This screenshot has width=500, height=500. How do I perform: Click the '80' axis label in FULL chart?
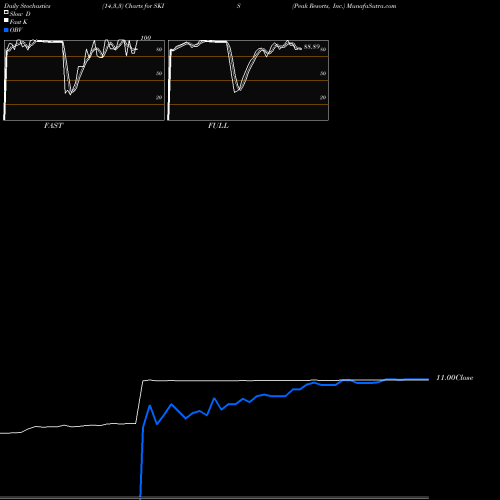coord(323,49)
